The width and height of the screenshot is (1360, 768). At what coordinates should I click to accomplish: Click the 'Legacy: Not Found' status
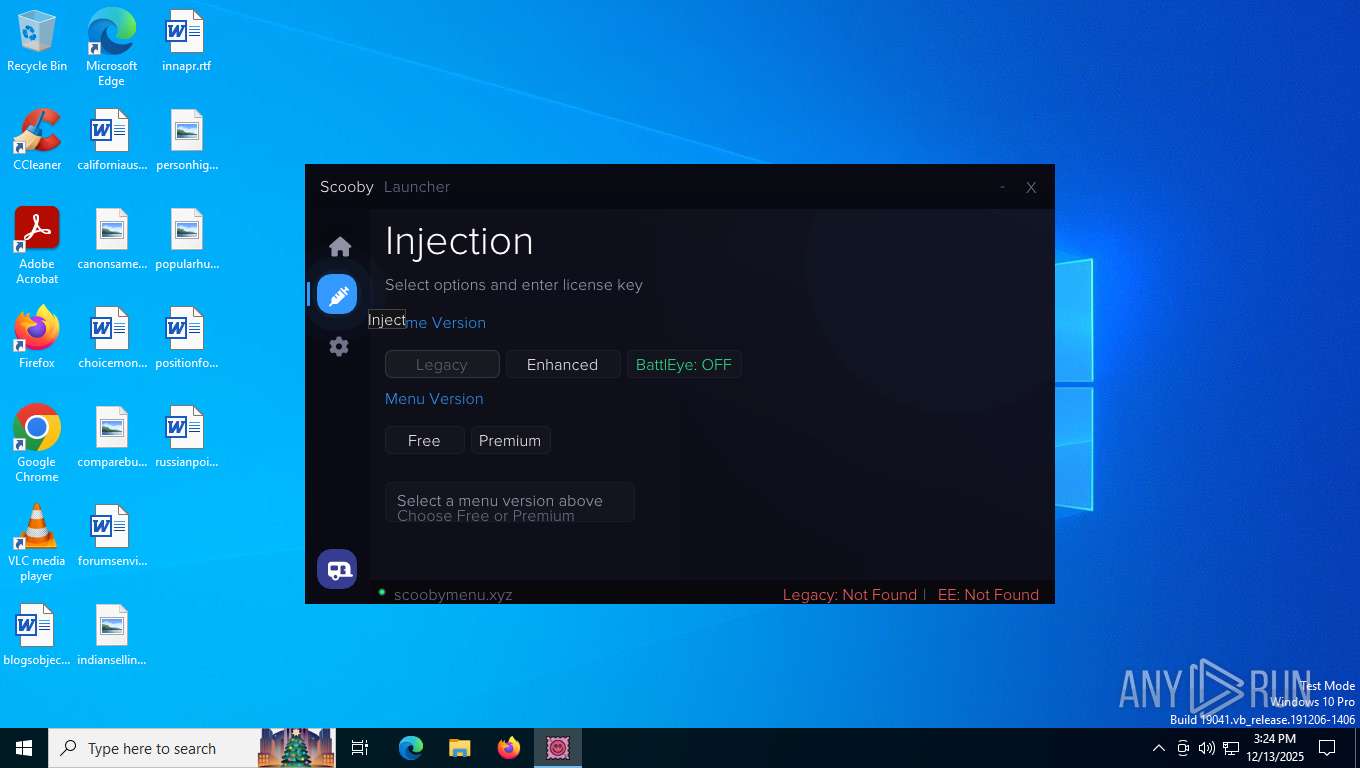(x=850, y=595)
